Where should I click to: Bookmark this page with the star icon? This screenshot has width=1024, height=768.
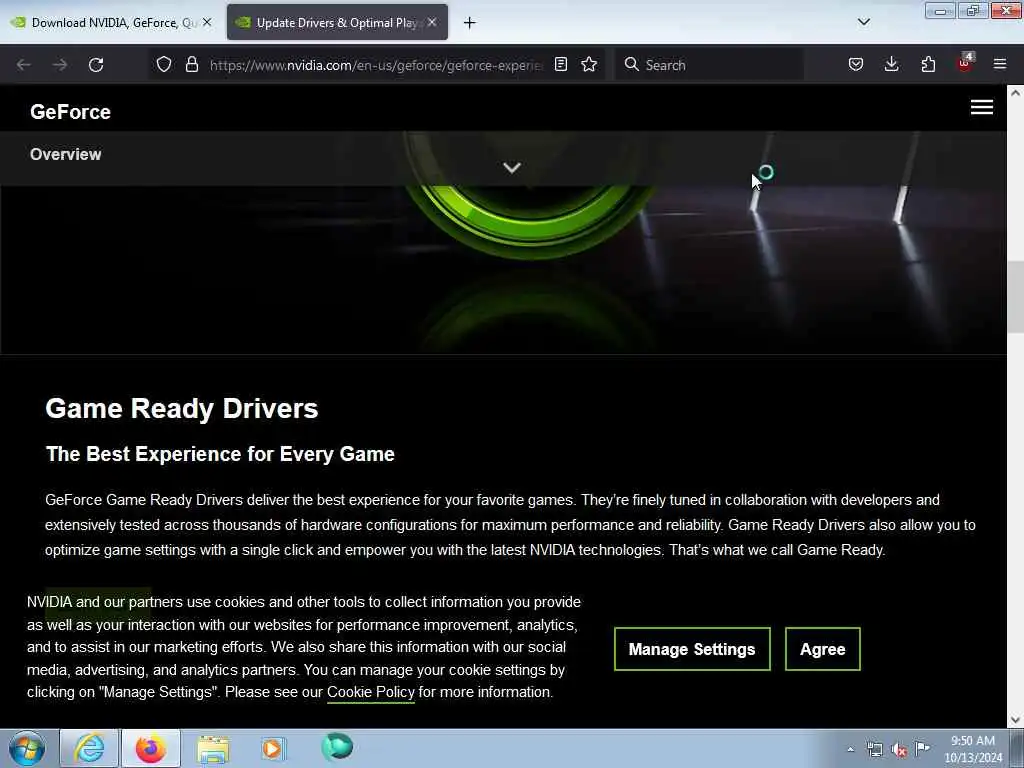589,64
